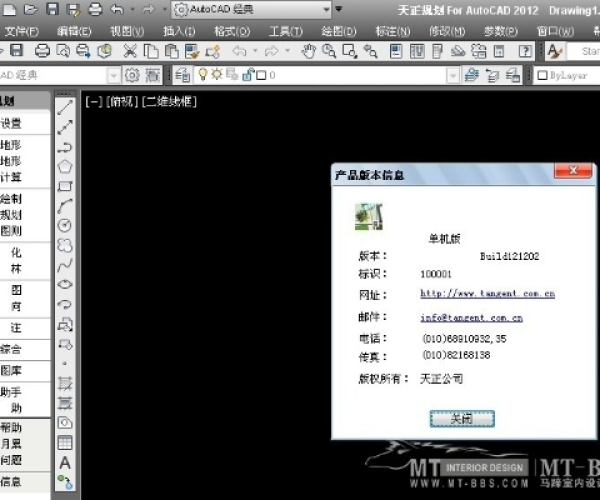Select the Rectangle tool
This screenshot has width=600, height=500.
(x=65, y=186)
